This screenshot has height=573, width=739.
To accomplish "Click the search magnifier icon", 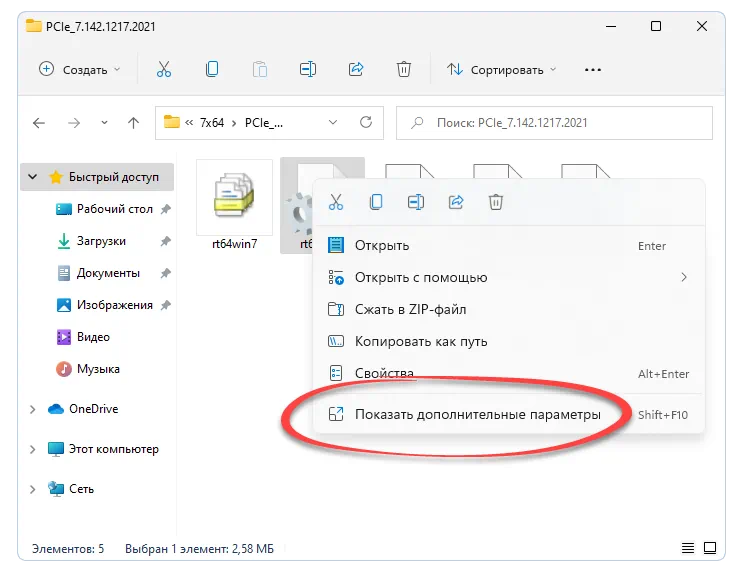I will tap(417, 123).
